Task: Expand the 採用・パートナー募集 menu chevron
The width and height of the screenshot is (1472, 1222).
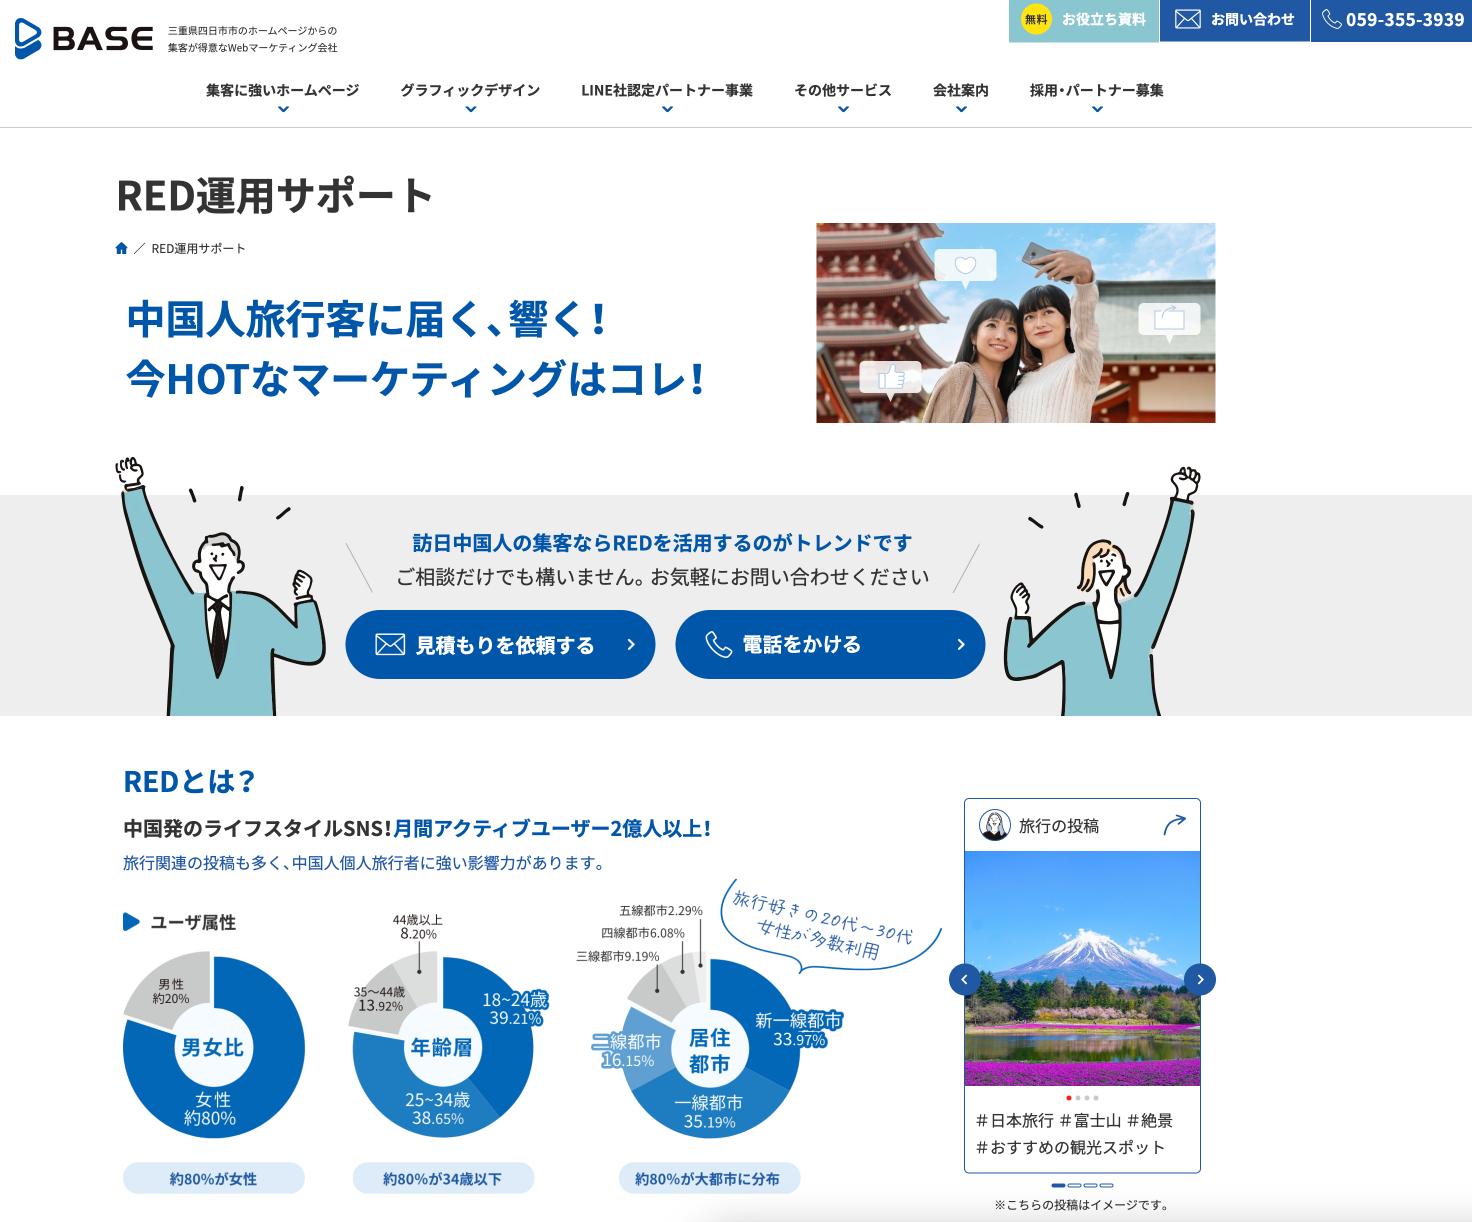Action: 1097,109
